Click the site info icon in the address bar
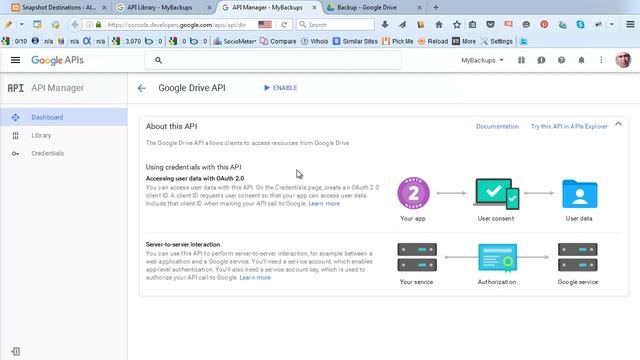This screenshot has height=360, width=640. tap(89, 24)
